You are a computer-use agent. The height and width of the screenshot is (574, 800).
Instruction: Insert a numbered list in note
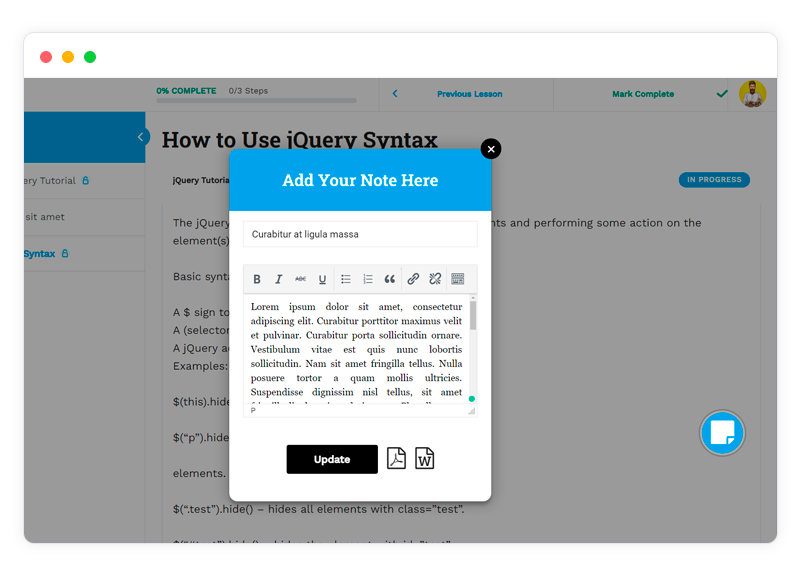pos(368,279)
